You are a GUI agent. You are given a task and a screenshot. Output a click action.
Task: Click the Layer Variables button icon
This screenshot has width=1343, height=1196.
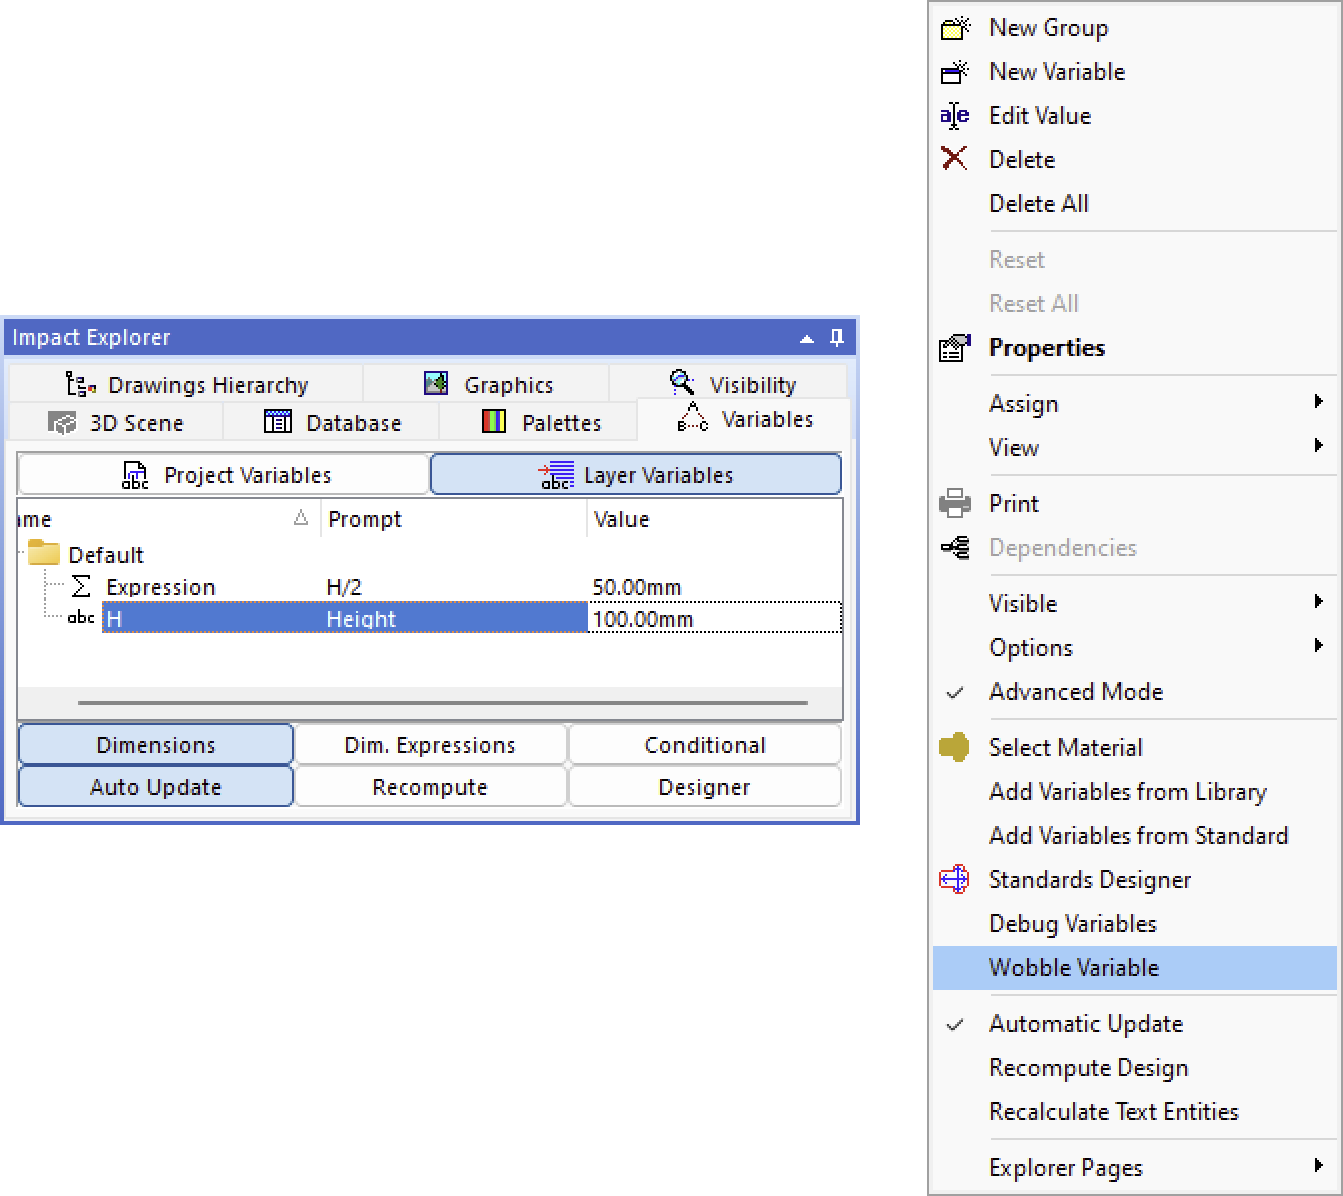[x=556, y=475]
